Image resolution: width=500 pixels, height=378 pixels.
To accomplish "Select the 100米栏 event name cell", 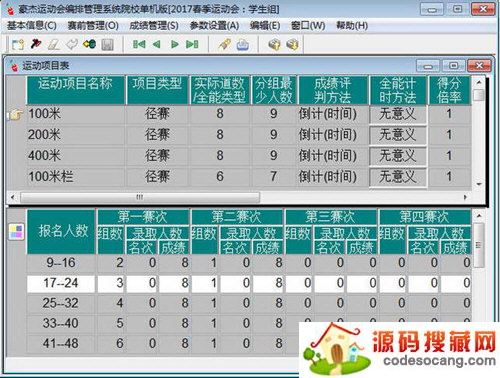I will [75, 177].
